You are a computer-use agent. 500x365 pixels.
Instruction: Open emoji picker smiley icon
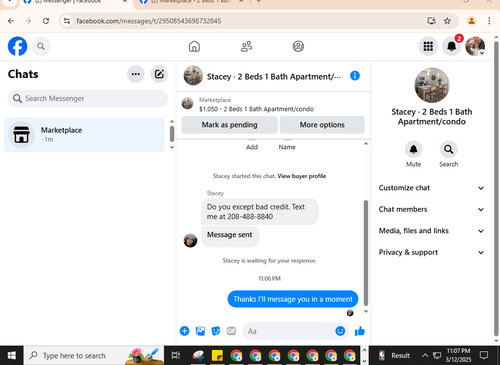pos(340,331)
